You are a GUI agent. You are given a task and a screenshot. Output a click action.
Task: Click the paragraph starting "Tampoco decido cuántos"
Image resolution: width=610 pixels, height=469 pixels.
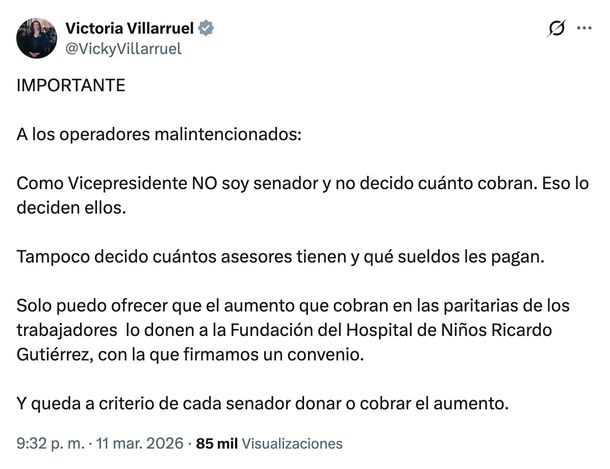(282, 257)
